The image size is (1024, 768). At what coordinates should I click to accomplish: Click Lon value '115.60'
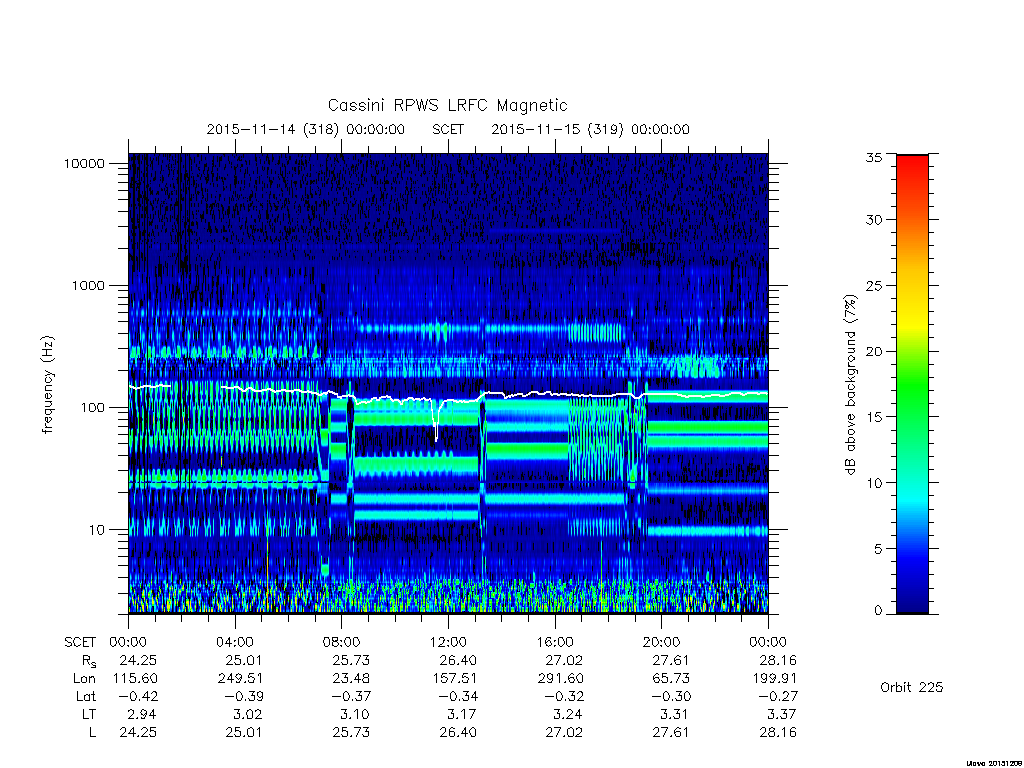click(x=135, y=679)
